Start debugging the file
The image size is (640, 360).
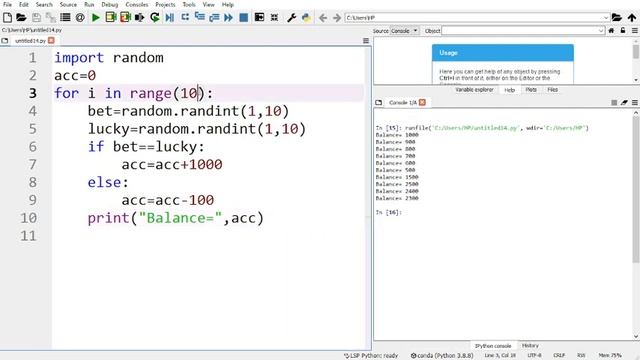[x=169, y=18]
